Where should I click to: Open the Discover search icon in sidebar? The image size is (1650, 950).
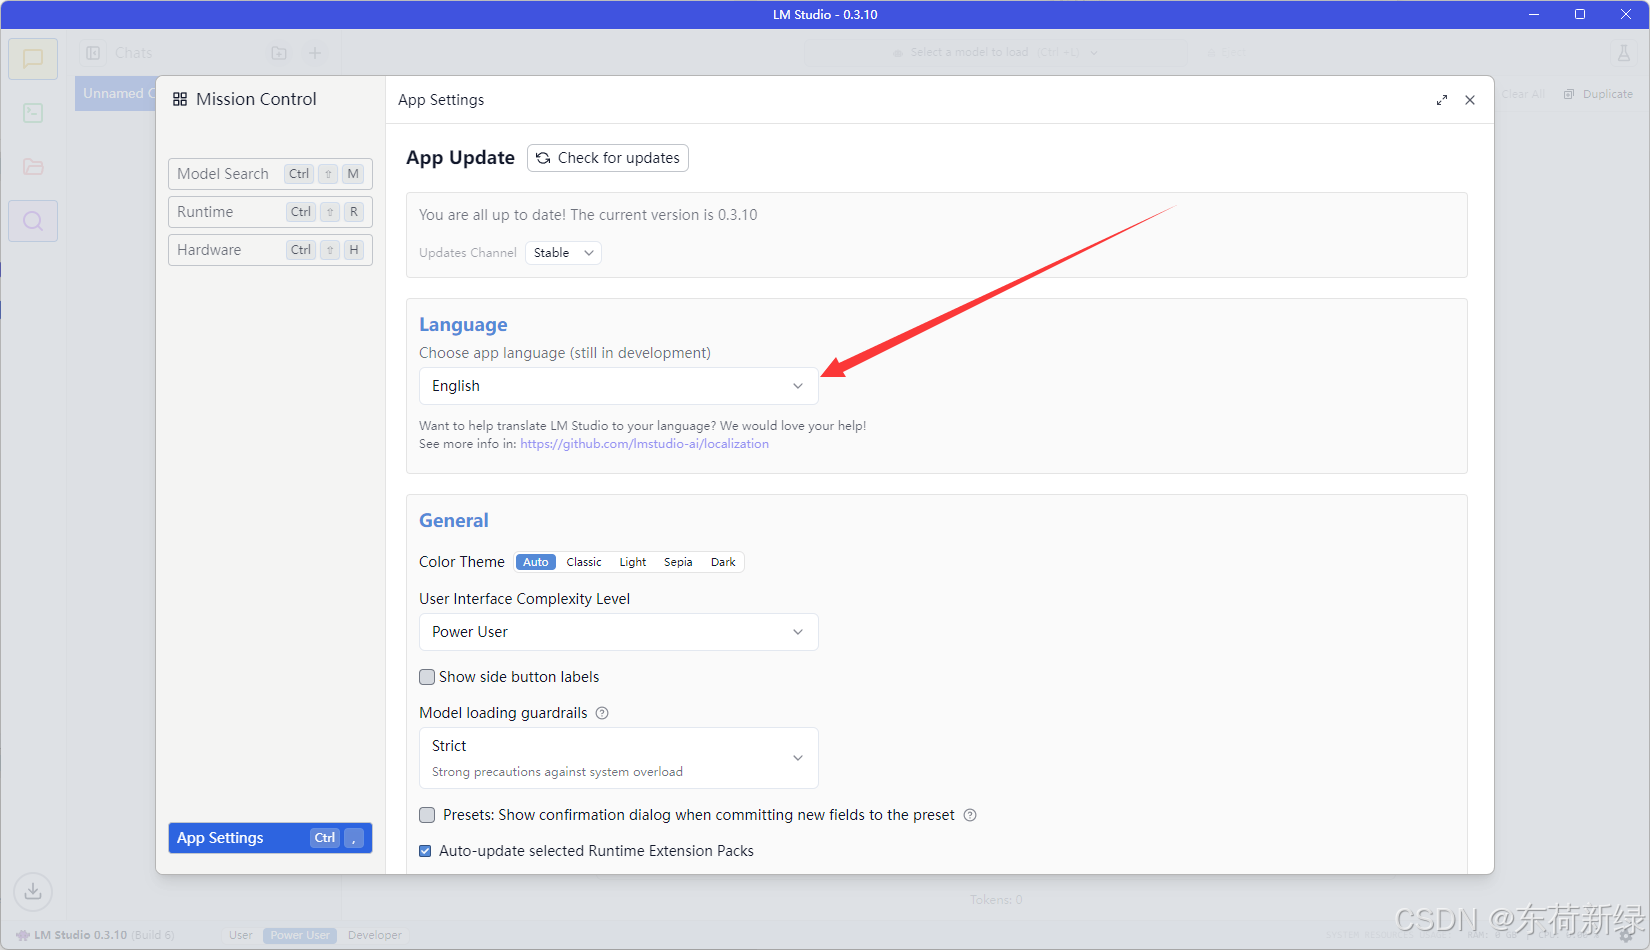(33, 221)
